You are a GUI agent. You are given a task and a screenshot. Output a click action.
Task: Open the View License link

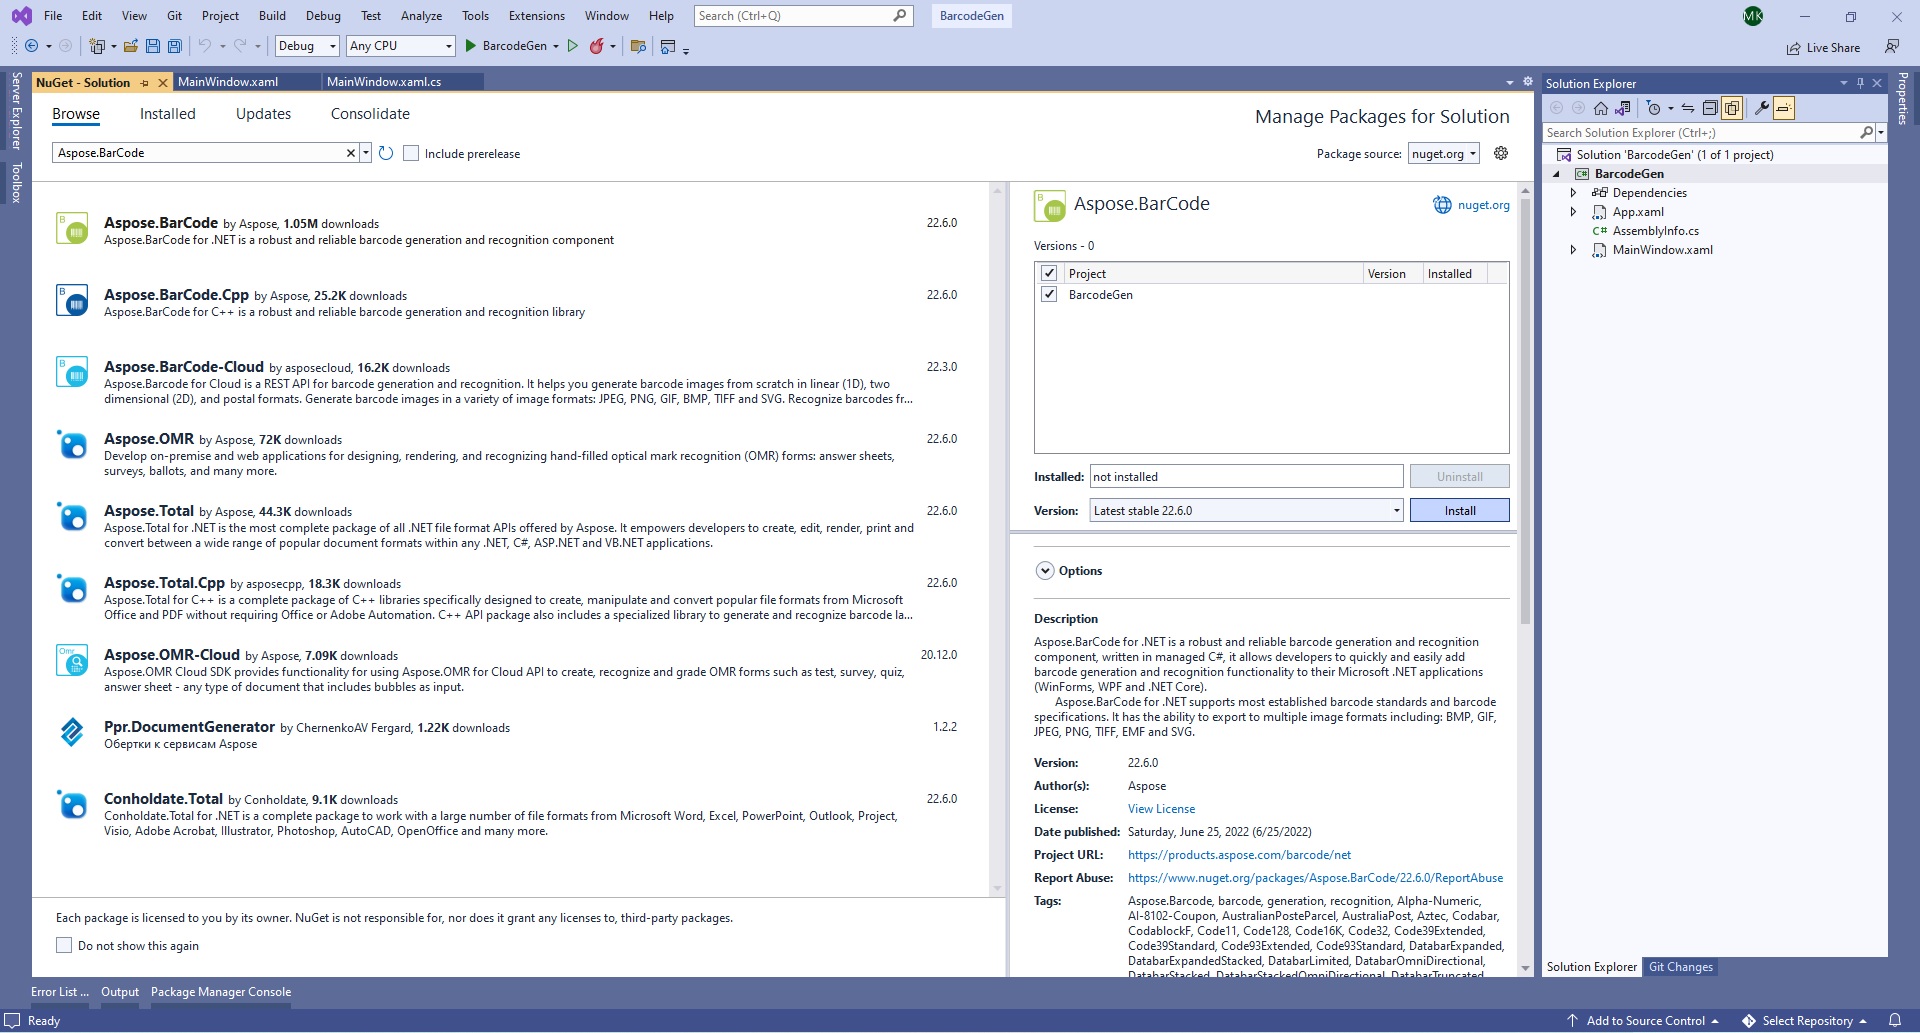[x=1161, y=808]
